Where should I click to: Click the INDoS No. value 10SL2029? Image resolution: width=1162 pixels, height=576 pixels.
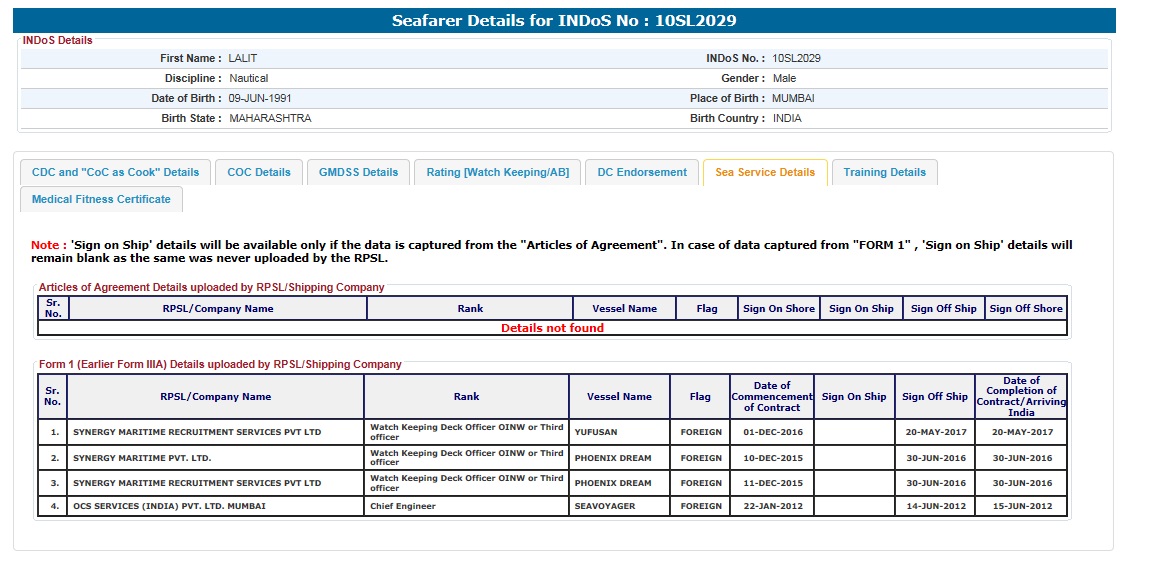(796, 59)
